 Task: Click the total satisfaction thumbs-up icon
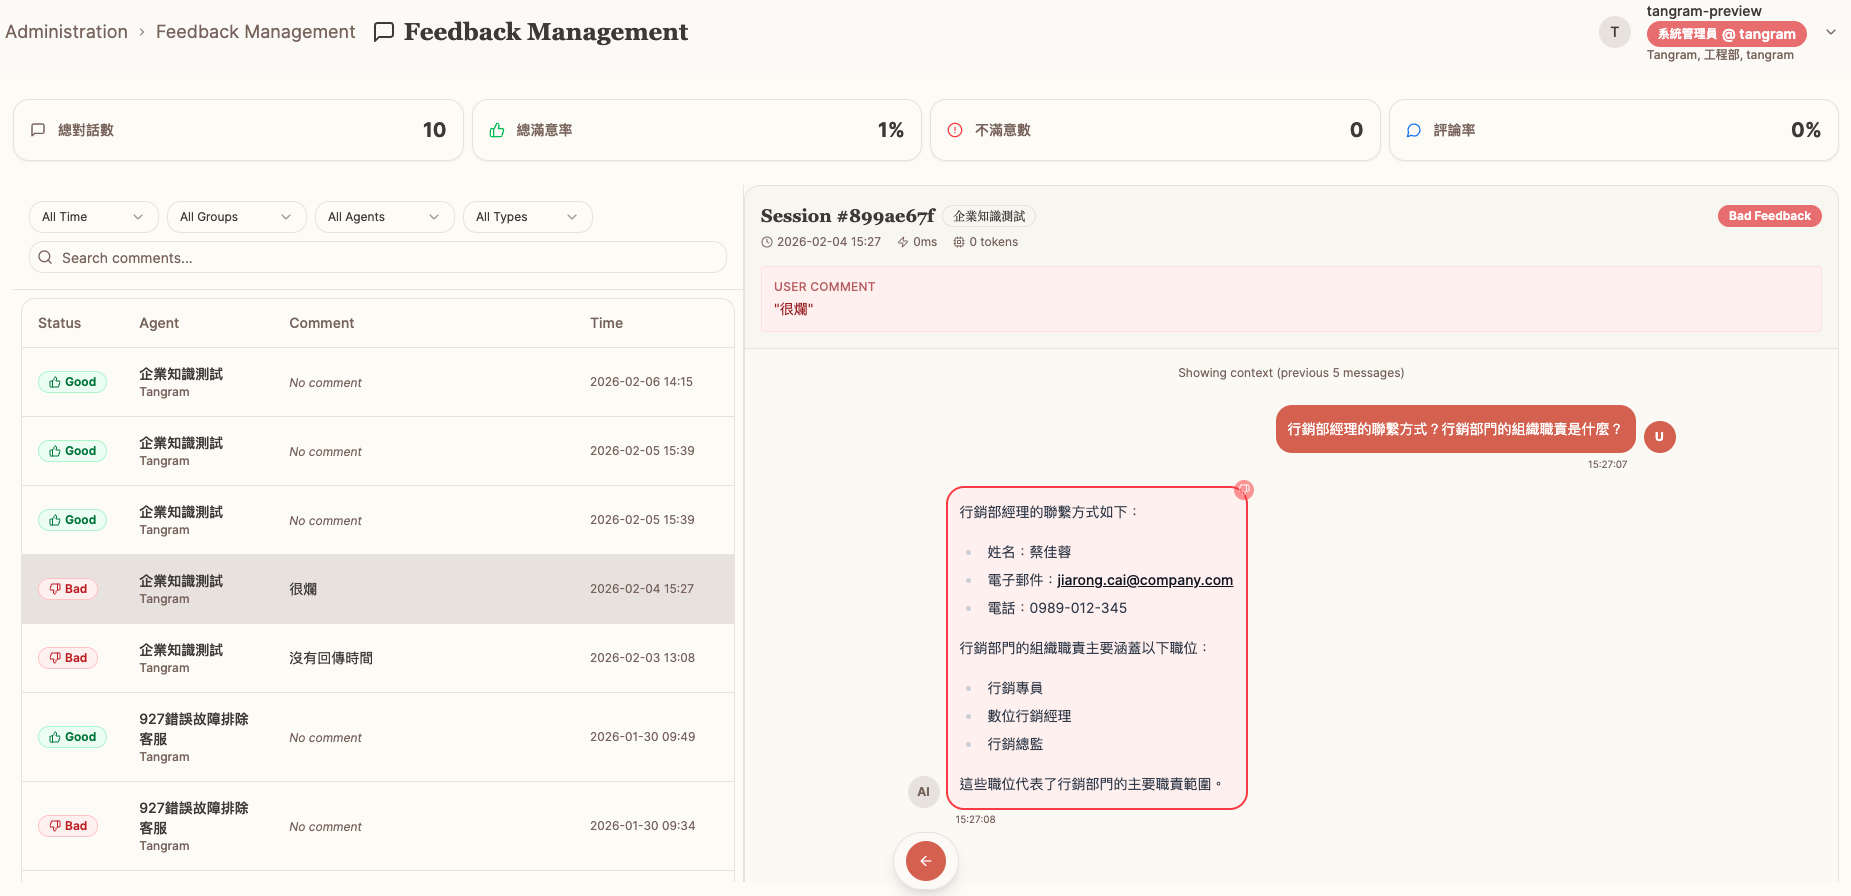click(x=497, y=130)
